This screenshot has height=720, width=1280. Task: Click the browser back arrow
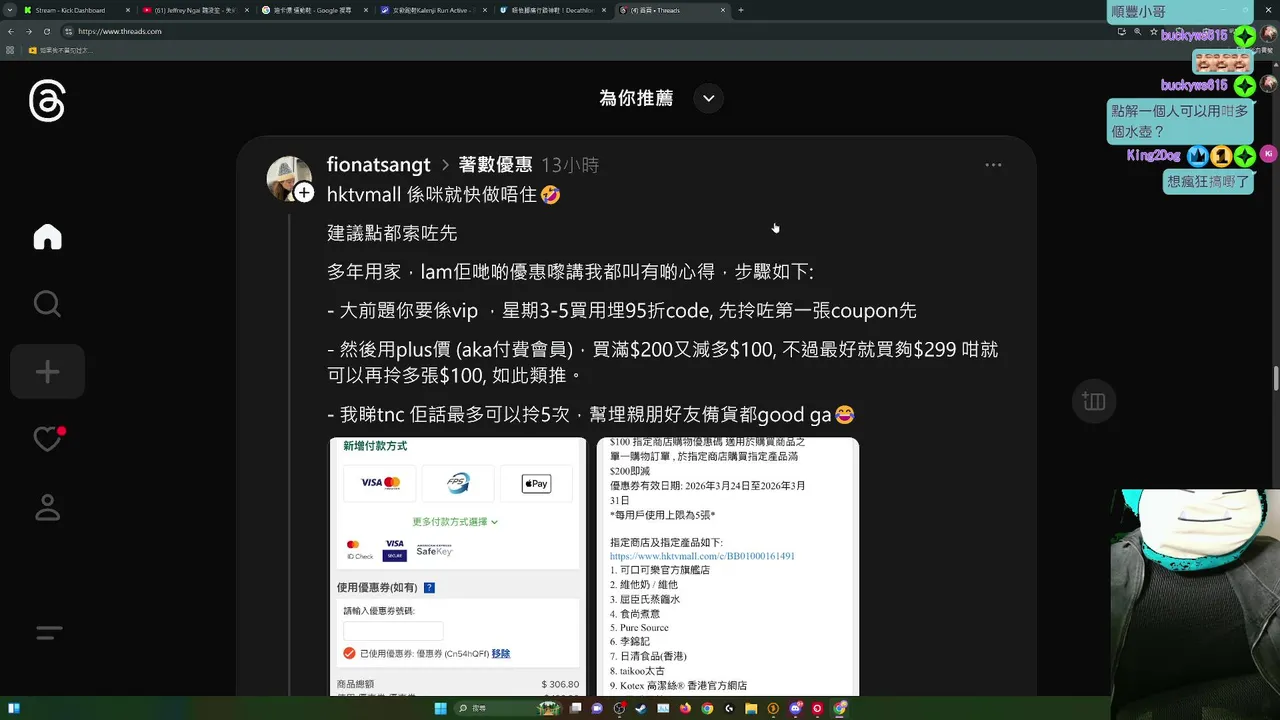coord(13,31)
